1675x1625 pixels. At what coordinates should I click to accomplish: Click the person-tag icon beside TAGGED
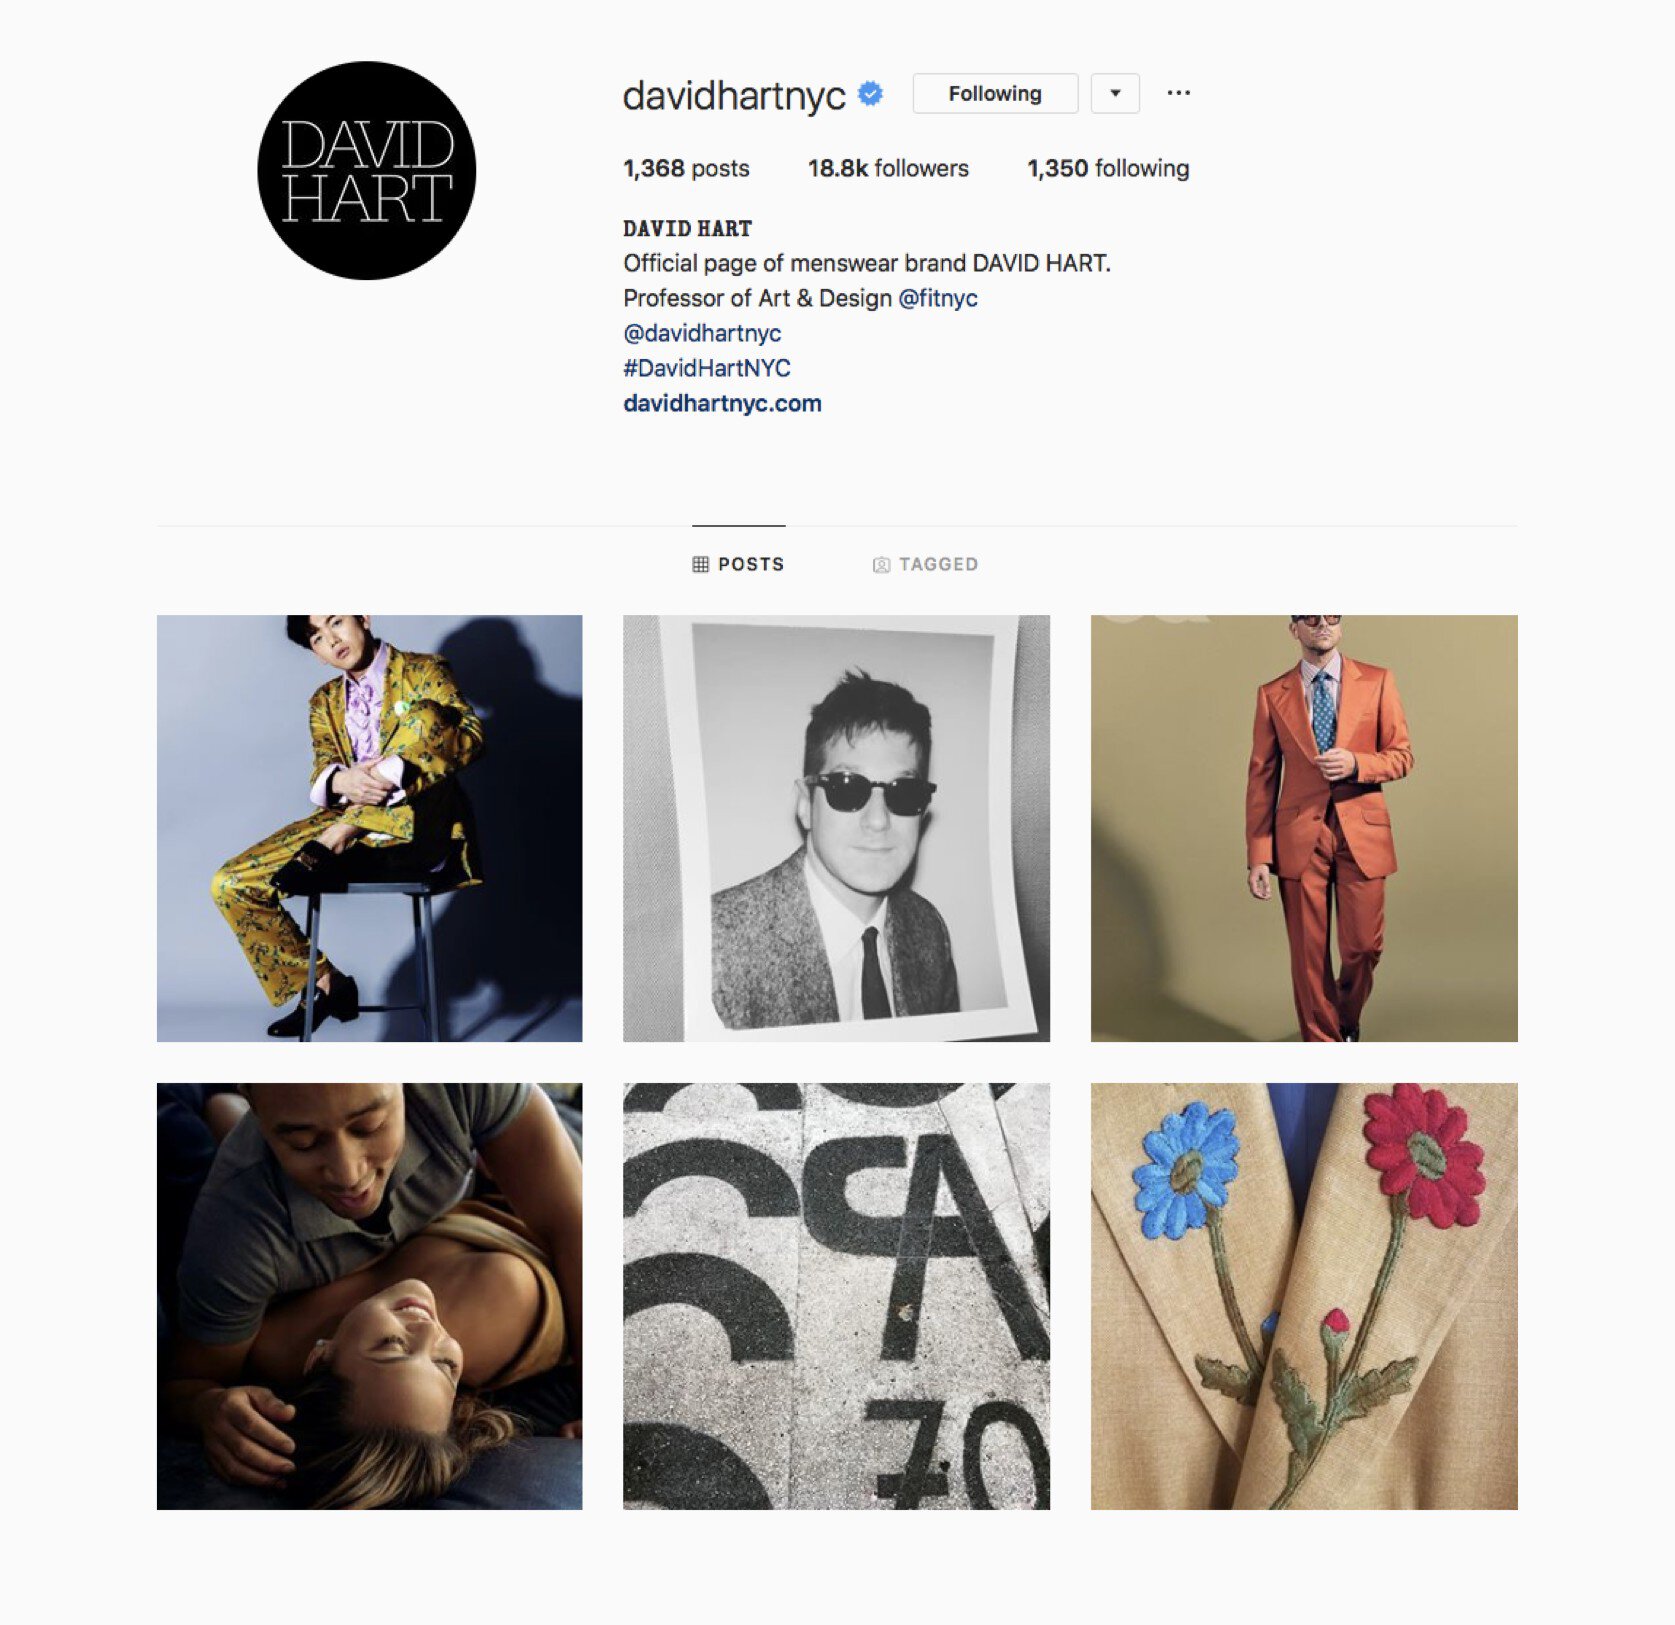tap(881, 565)
